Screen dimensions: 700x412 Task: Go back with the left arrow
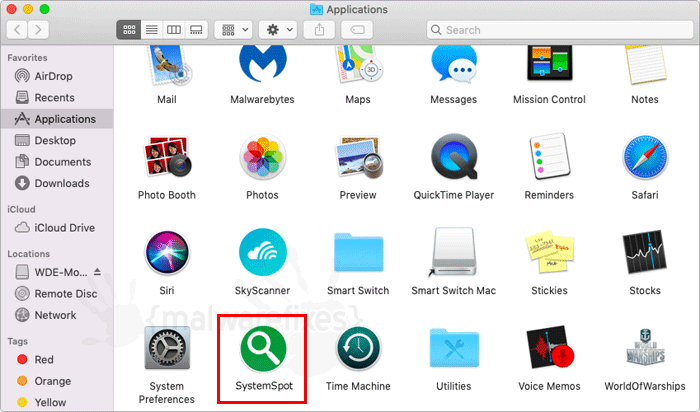coord(17,30)
